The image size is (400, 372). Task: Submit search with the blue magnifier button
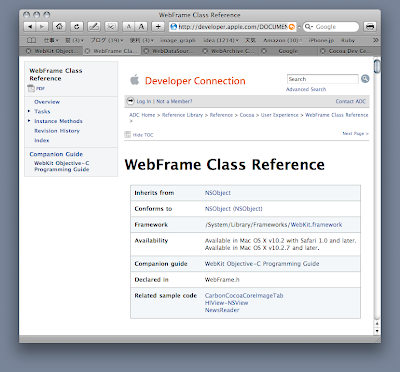(x=365, y=79)
